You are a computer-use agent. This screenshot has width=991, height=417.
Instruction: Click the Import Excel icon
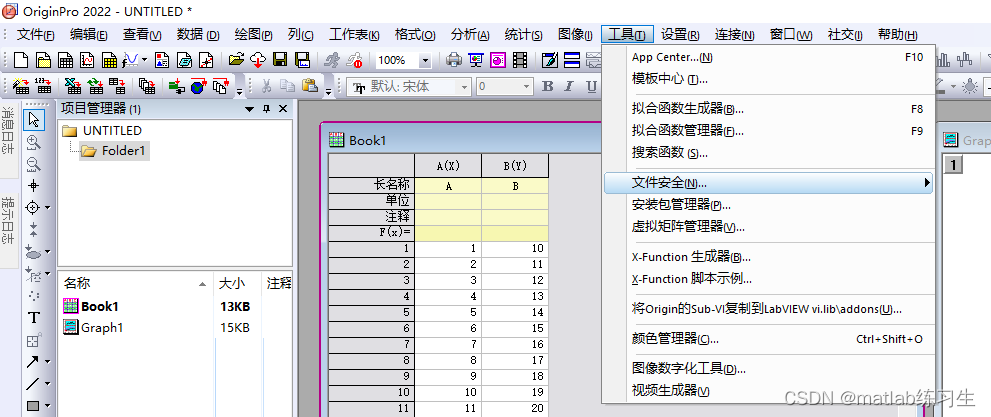[74, 86]
